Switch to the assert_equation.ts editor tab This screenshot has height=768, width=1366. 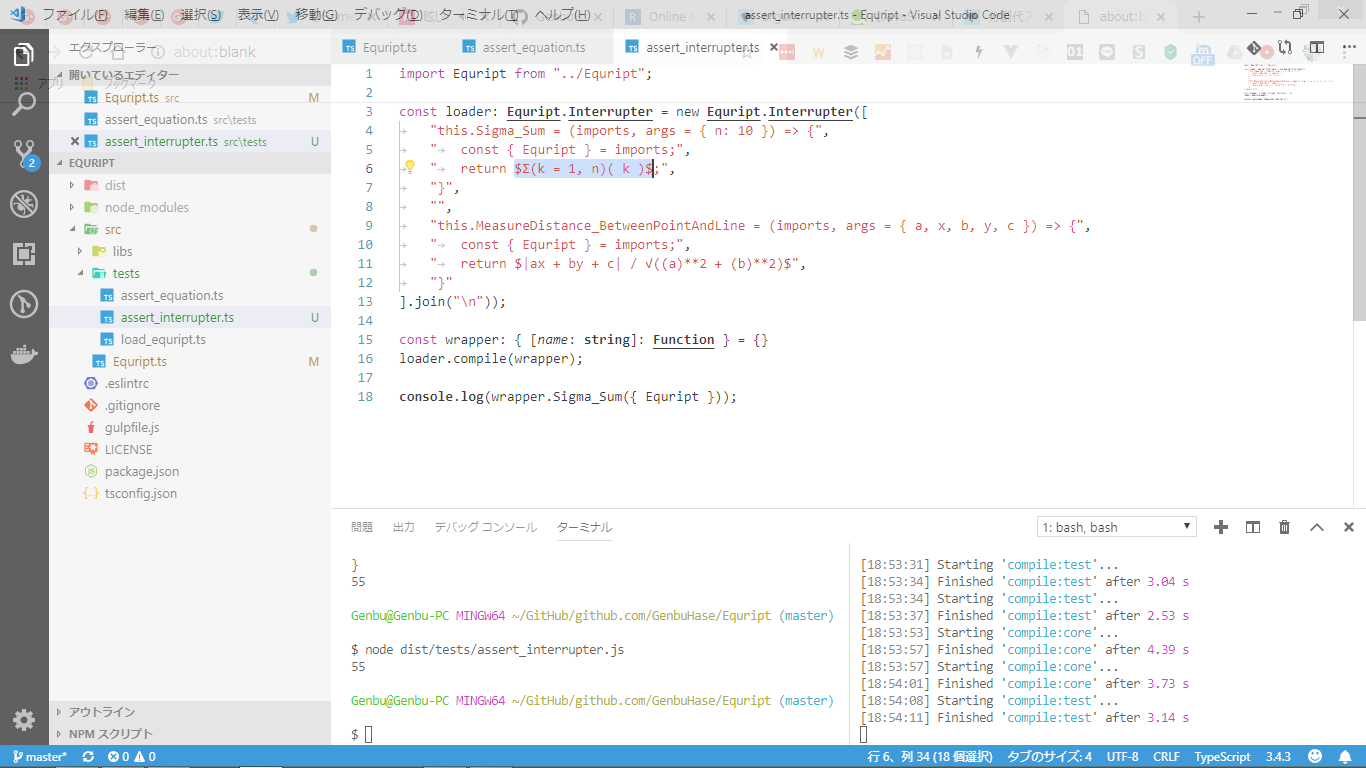point(534,47)
